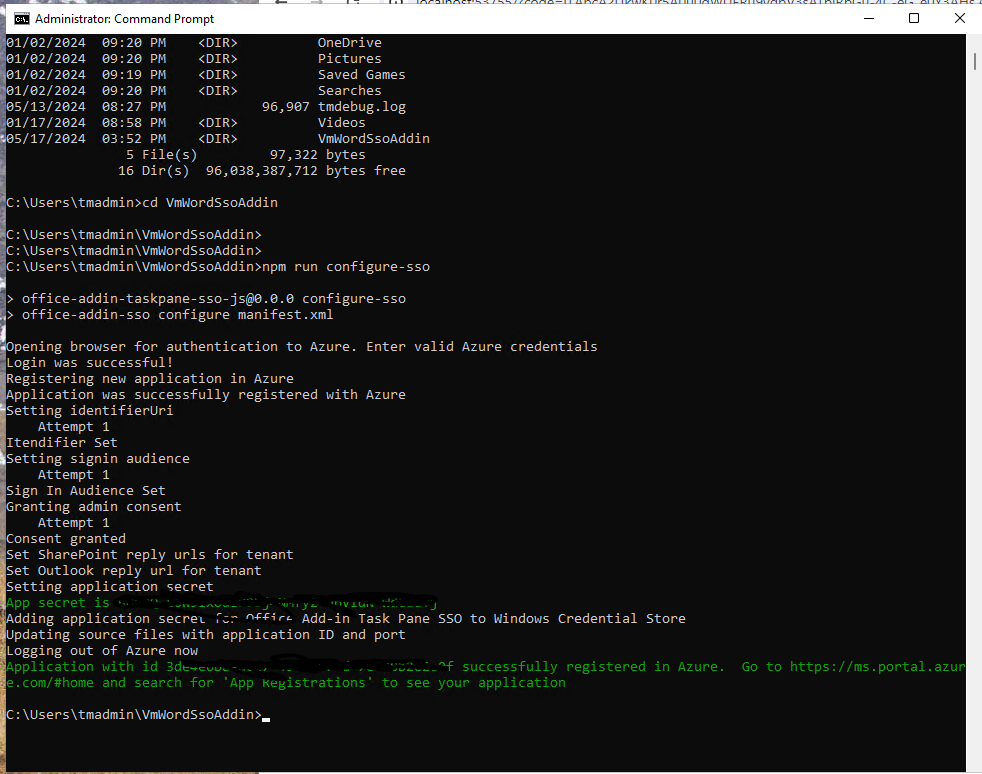
Task: Click the 'Saved Games' directory entry
Action: [361, 75]
